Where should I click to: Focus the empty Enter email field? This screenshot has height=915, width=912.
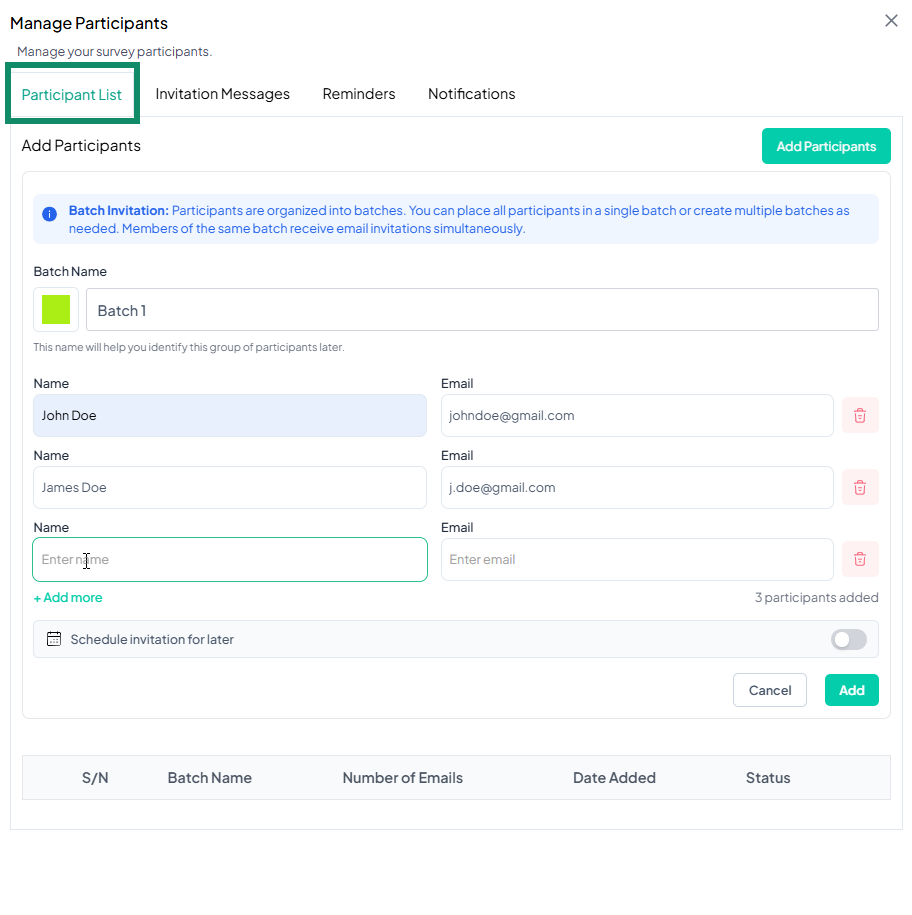coord(636,560)
